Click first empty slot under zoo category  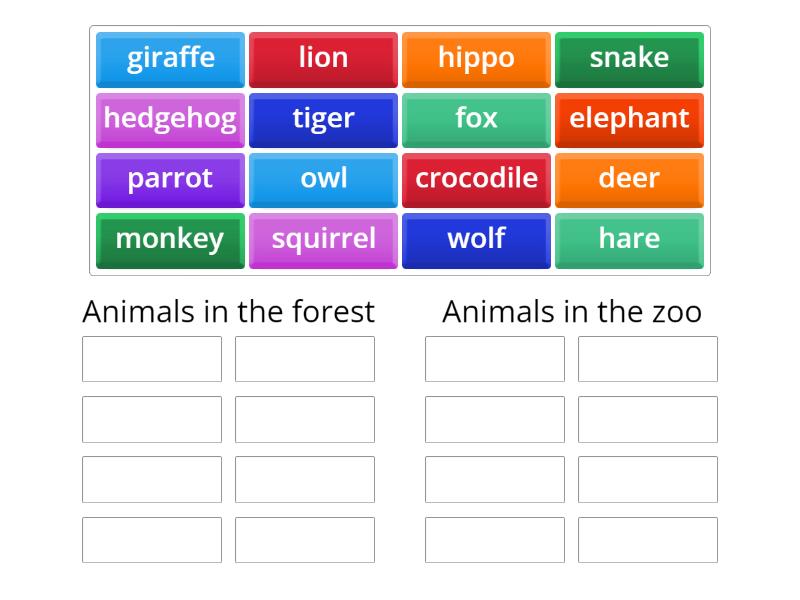(x=495, y=359)
